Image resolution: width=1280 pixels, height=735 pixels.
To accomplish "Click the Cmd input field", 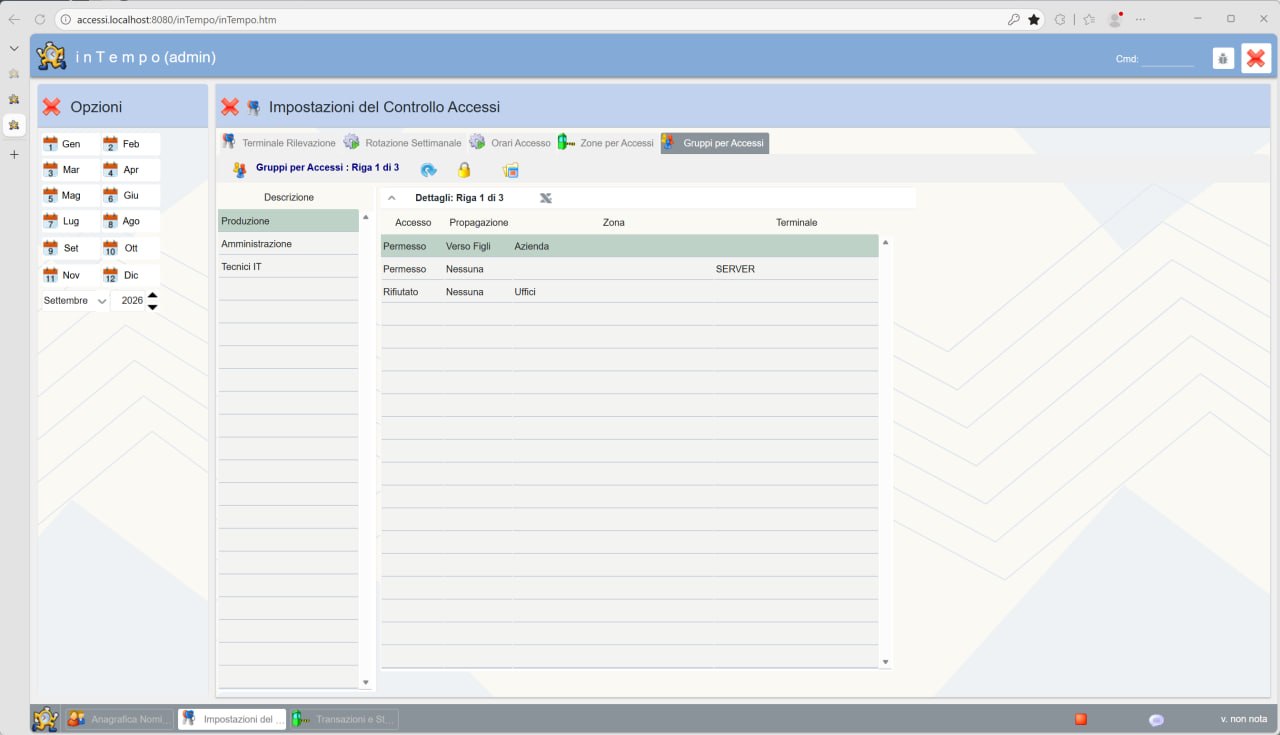I will click(1168, 59).
